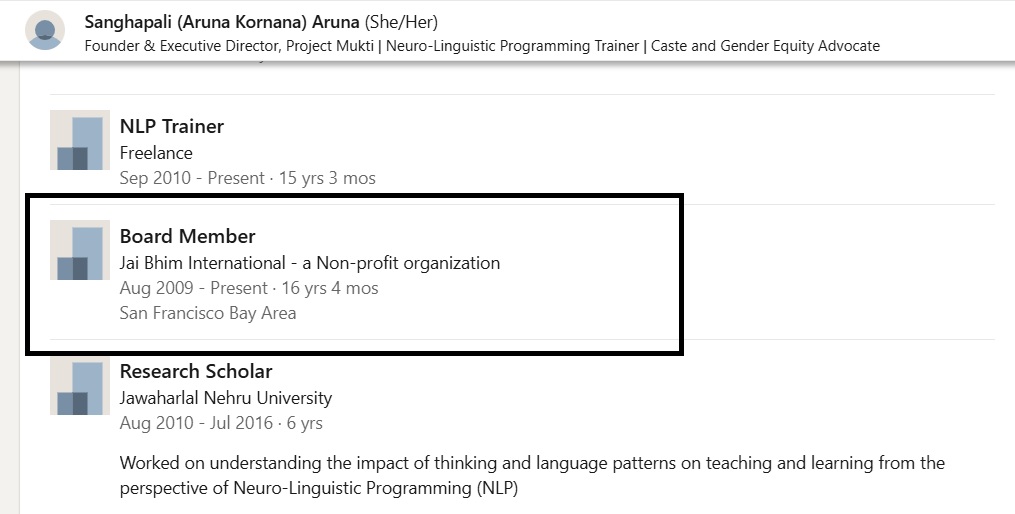Open Jai Bhim International non-profit organization link
The height and width of the screenshot is (514, 1015).
click(x=310, y=263)
